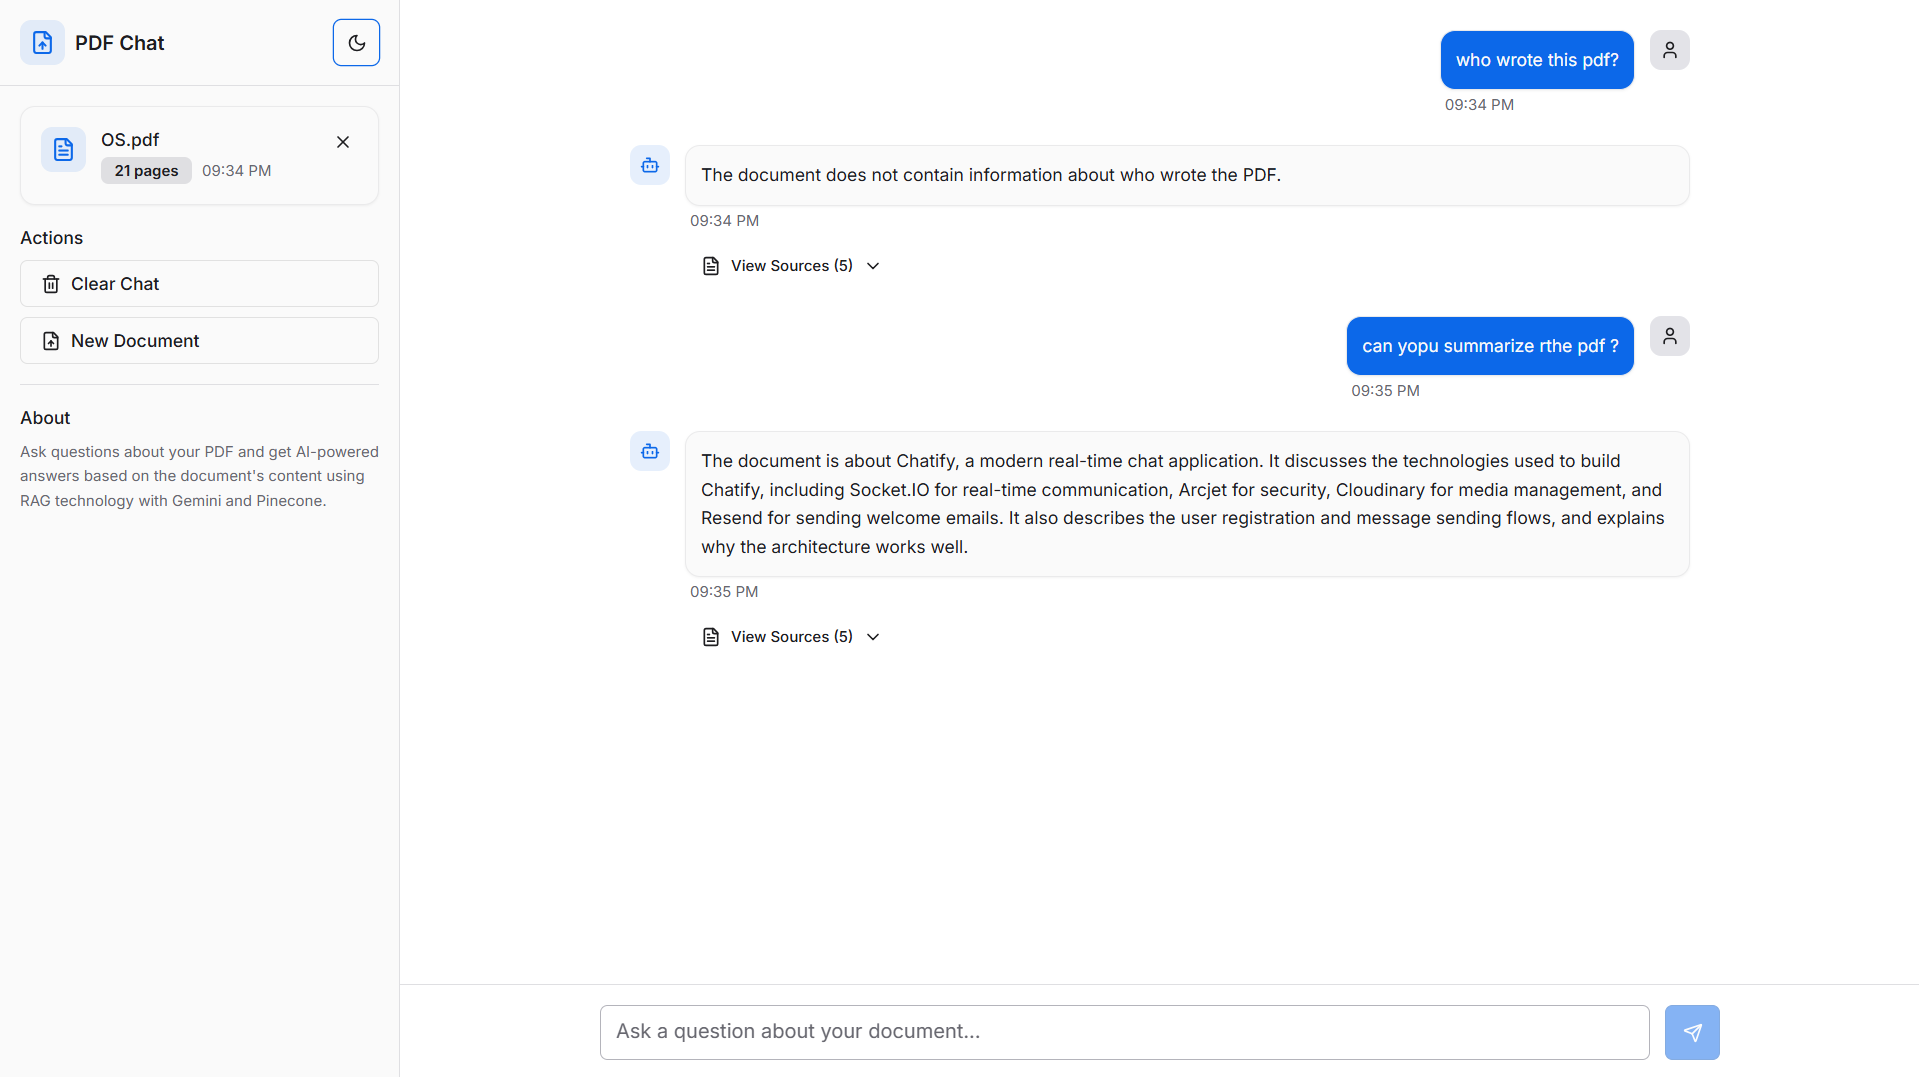Click the trash icon in Clear Chat
The width and height of the screenshot is (1919, 1077).
(51, 284)
